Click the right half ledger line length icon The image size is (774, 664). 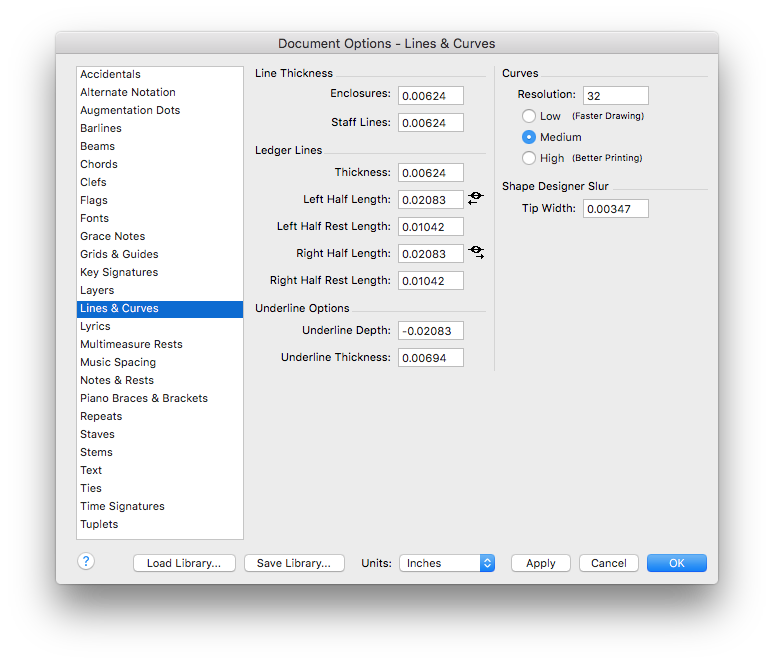476,252
